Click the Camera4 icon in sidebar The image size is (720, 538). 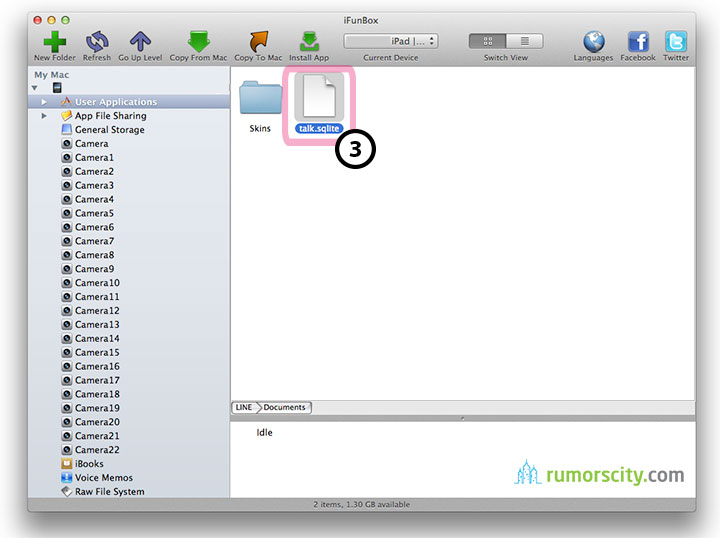(x=67, y=199)
